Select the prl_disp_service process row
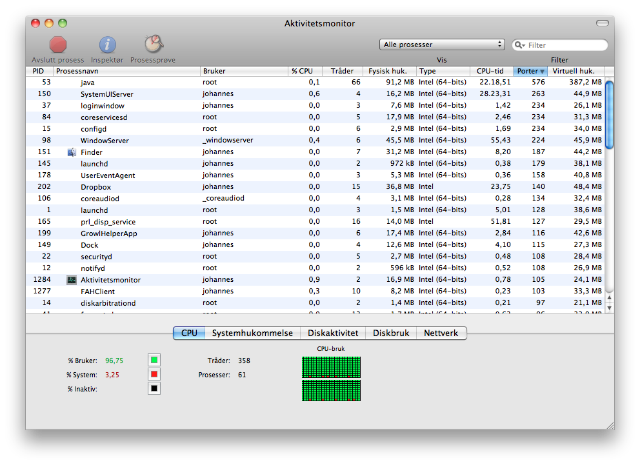Image resolution: width=639 pixels, height=464 pixels. coord(316,222)
